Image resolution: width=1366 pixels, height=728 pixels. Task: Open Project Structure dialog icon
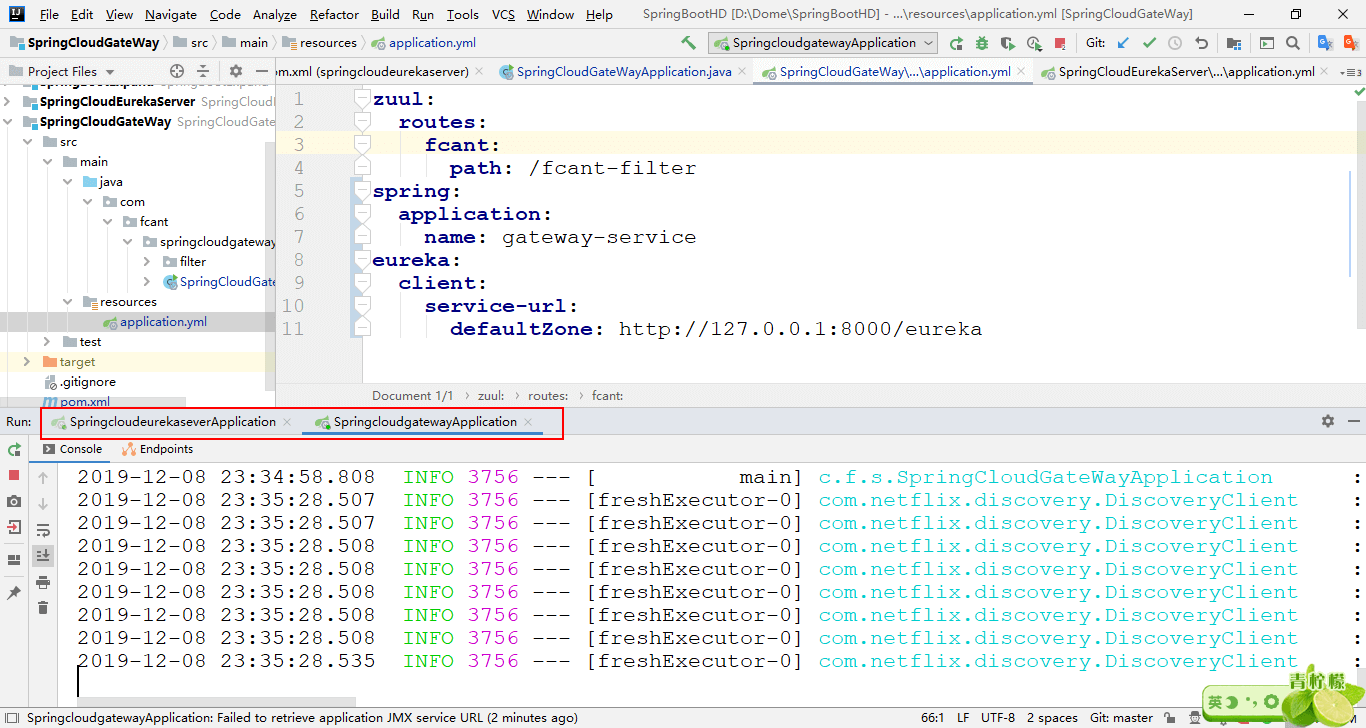click(1234, 43)
